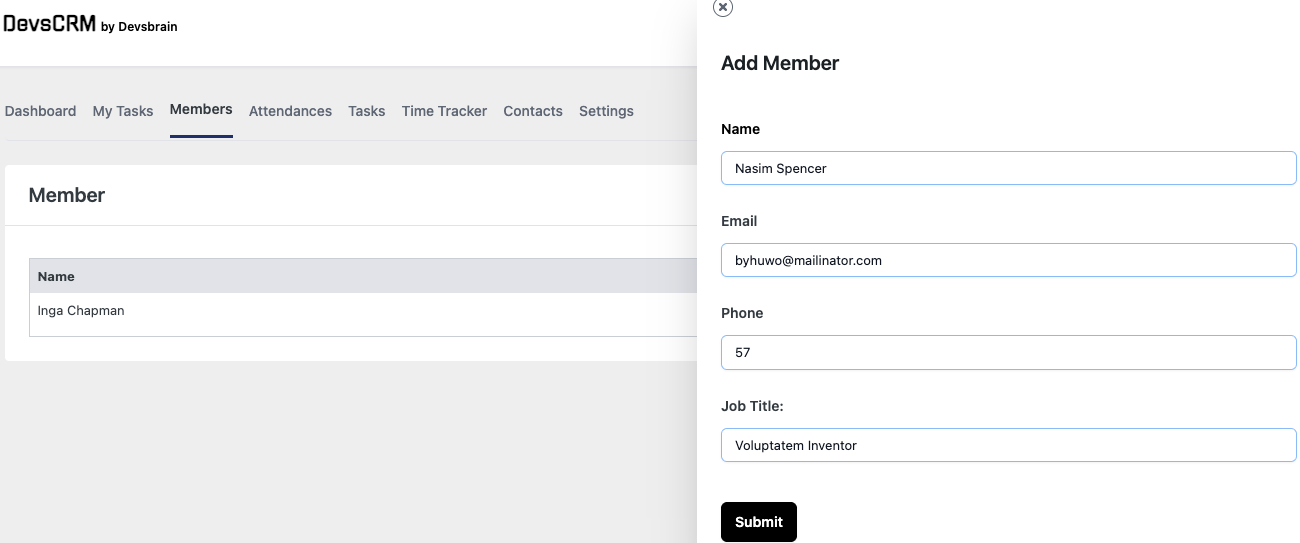Focus the Job Title input field
Viewport: 1300px width, 543px height.
point(1009,445)
